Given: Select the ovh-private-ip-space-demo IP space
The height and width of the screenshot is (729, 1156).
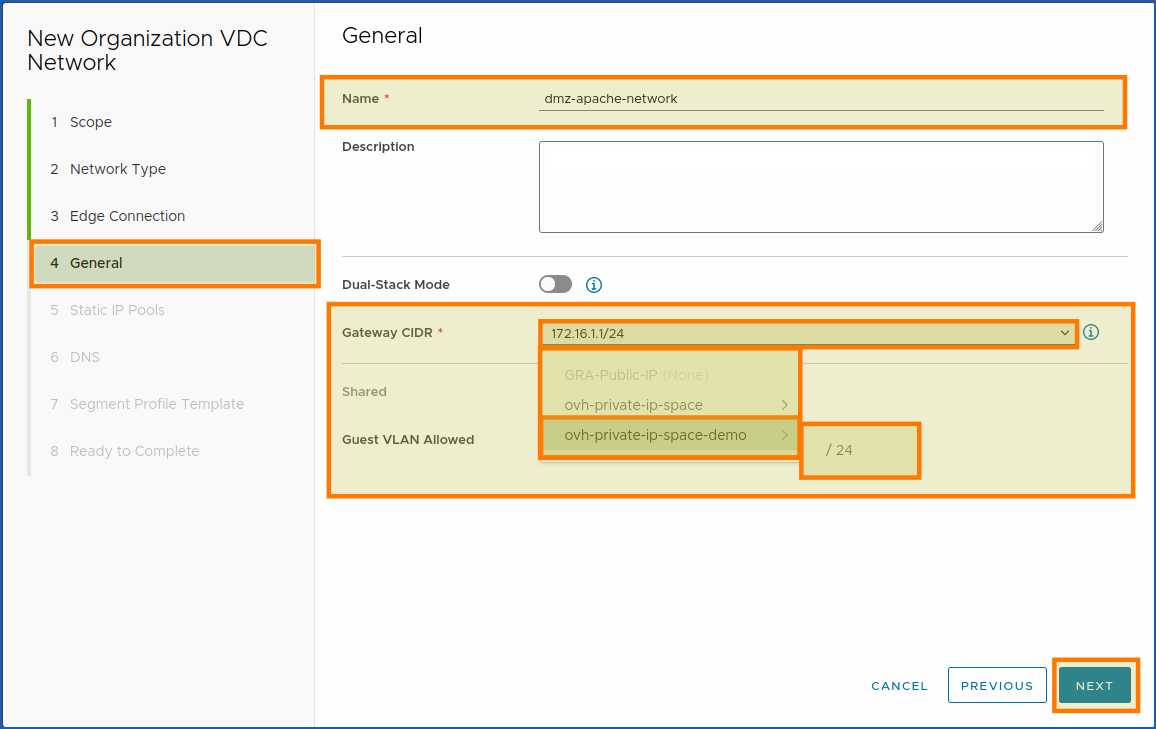Looking at the screenshot, I should tap(660, 436).
